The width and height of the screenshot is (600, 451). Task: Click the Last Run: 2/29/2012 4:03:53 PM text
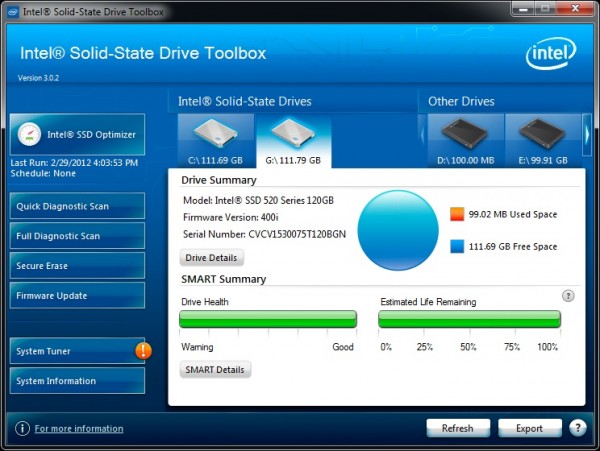click(74, 163)
